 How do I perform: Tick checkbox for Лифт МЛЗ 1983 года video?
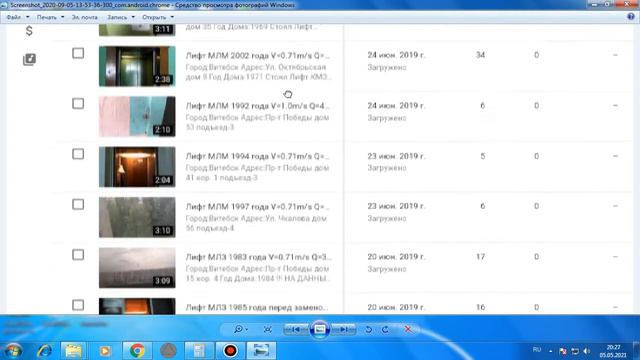pyautogui.click(x=78, y=255)
